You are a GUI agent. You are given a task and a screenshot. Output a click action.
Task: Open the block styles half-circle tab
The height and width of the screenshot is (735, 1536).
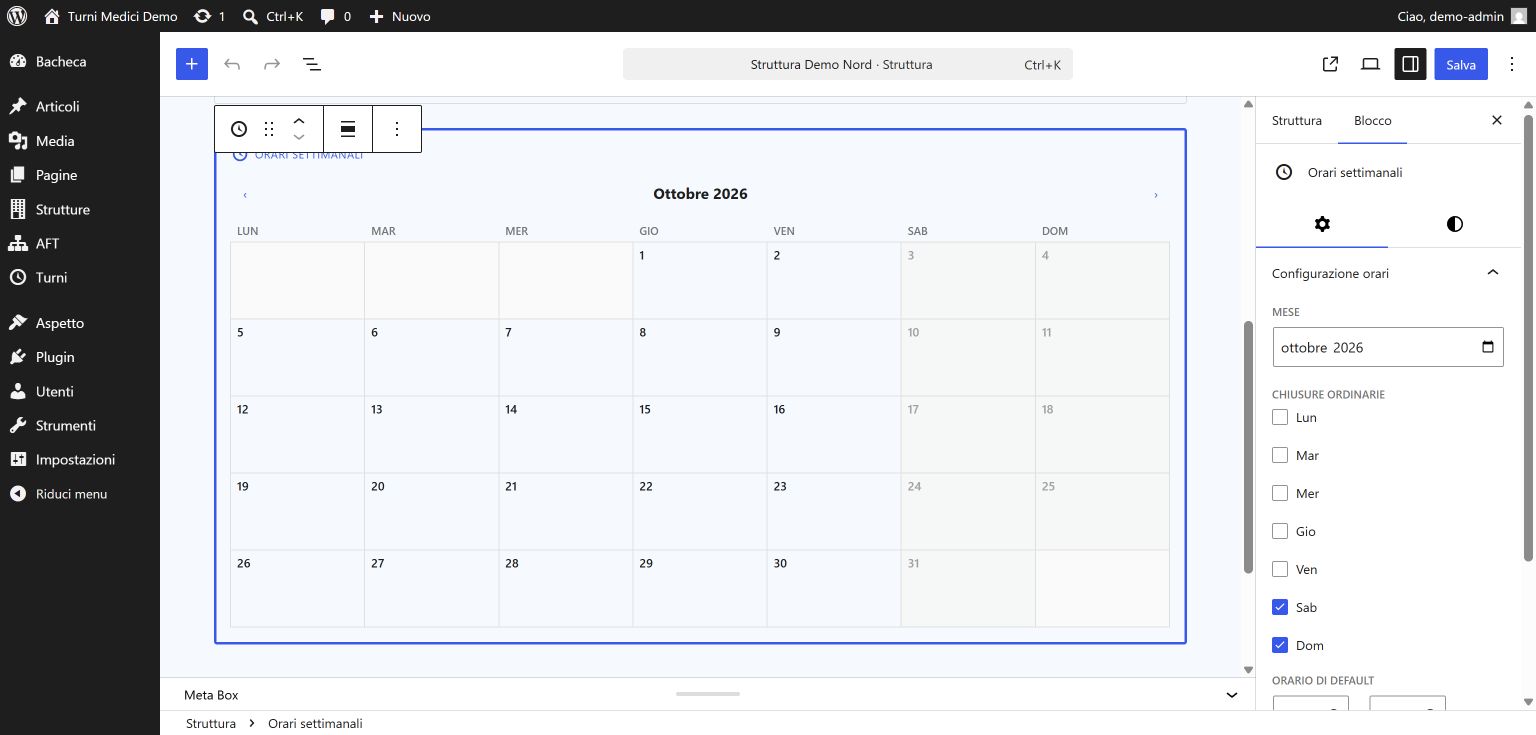(x=1454, y=224)
